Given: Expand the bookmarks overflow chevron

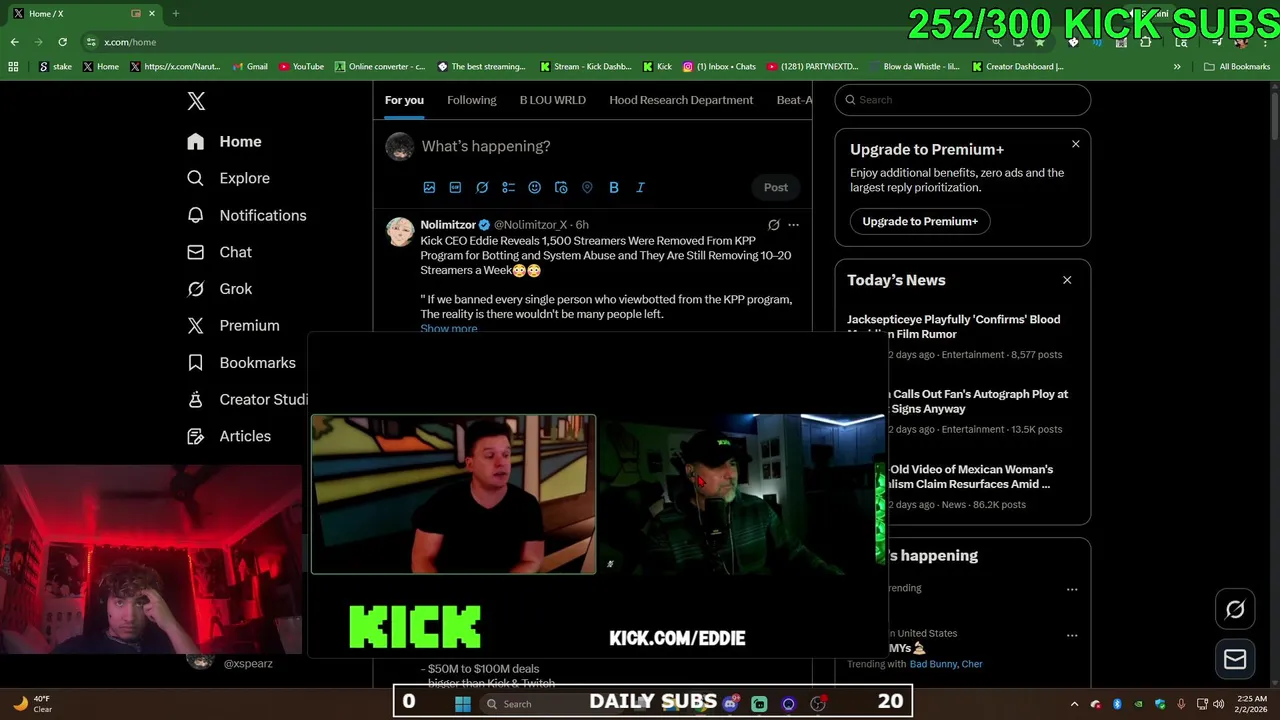Looking at the screenshot, I should 1177,67.
